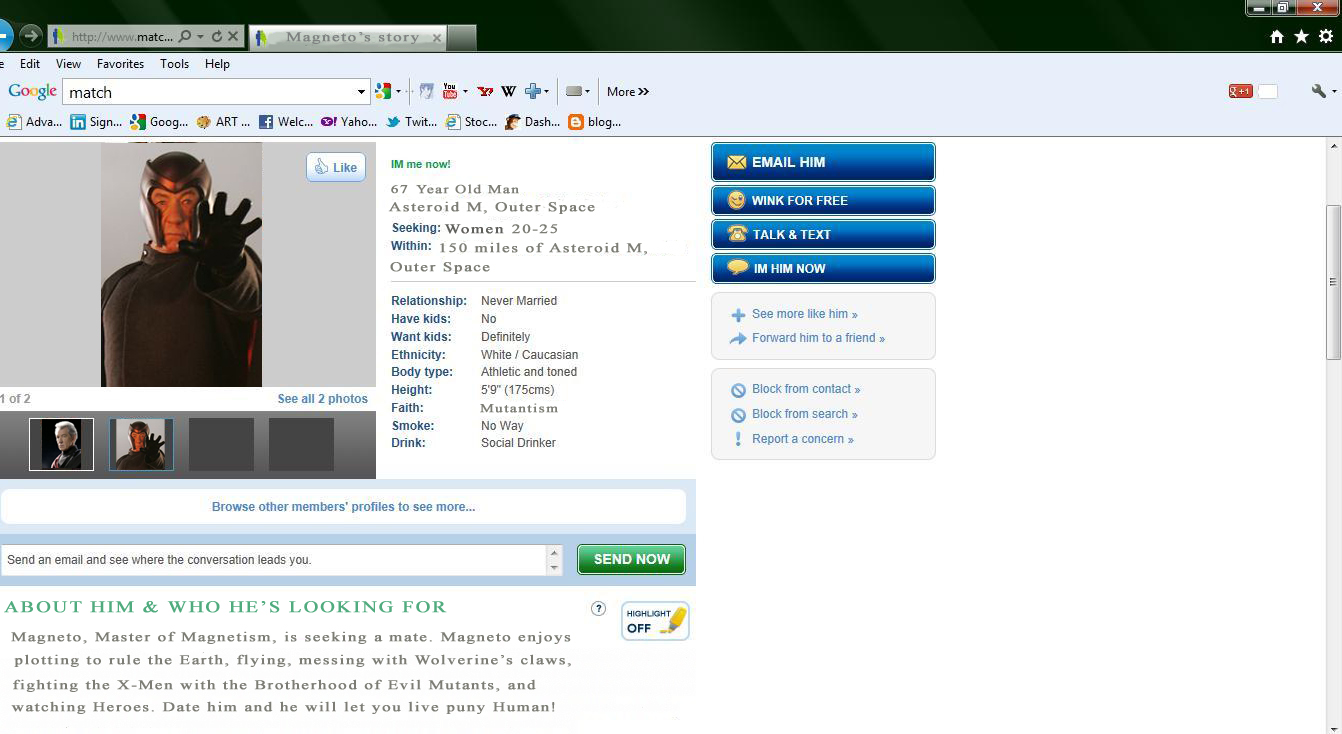Stop loading with the address bar X
Viewport: 1342px width, 734px height.
(x=233, y=36)
